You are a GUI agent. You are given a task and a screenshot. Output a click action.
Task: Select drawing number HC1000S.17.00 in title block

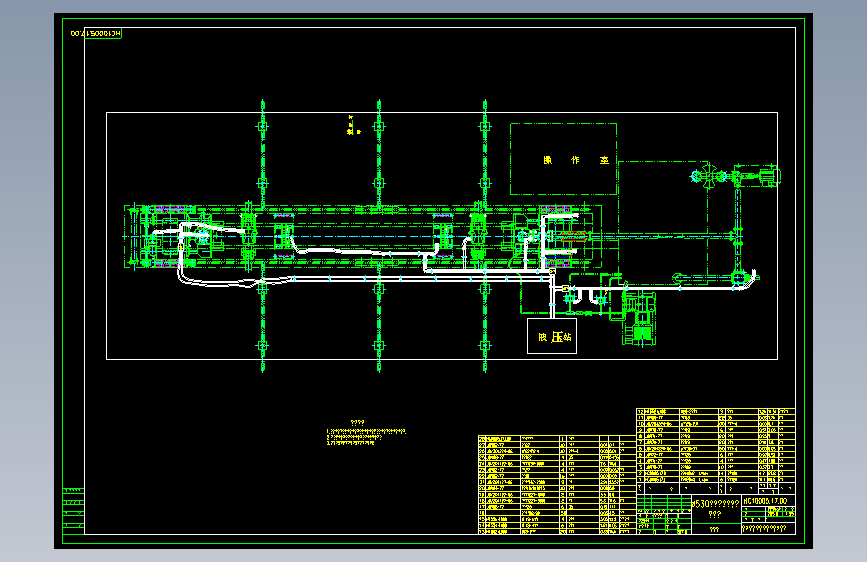point(765,501)
